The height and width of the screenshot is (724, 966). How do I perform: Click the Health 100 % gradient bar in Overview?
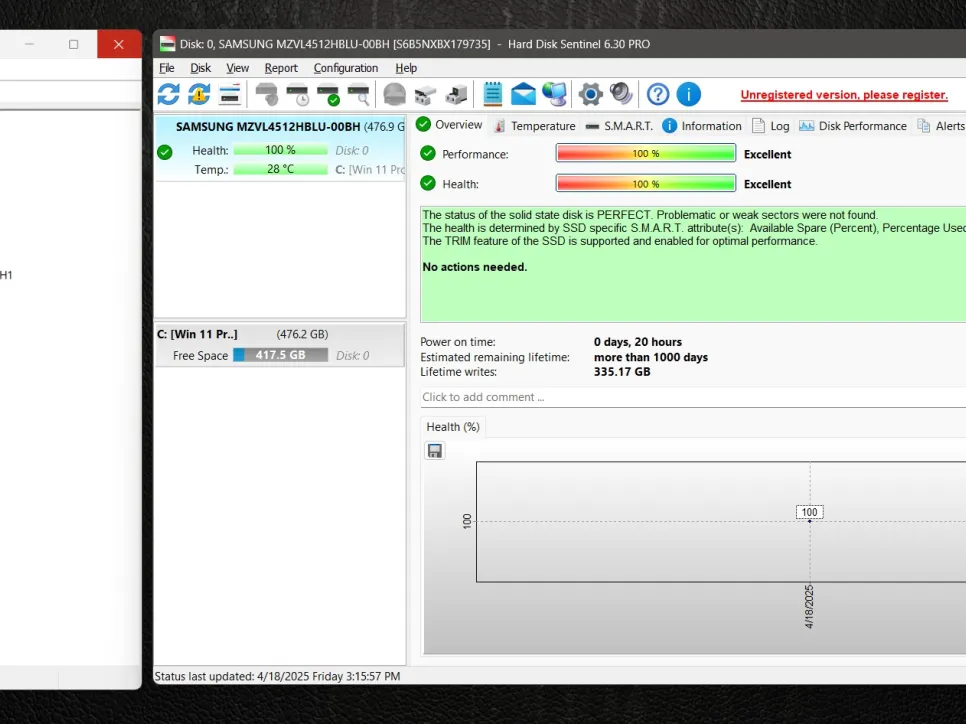pyautogui.click(x=646, y=184)
